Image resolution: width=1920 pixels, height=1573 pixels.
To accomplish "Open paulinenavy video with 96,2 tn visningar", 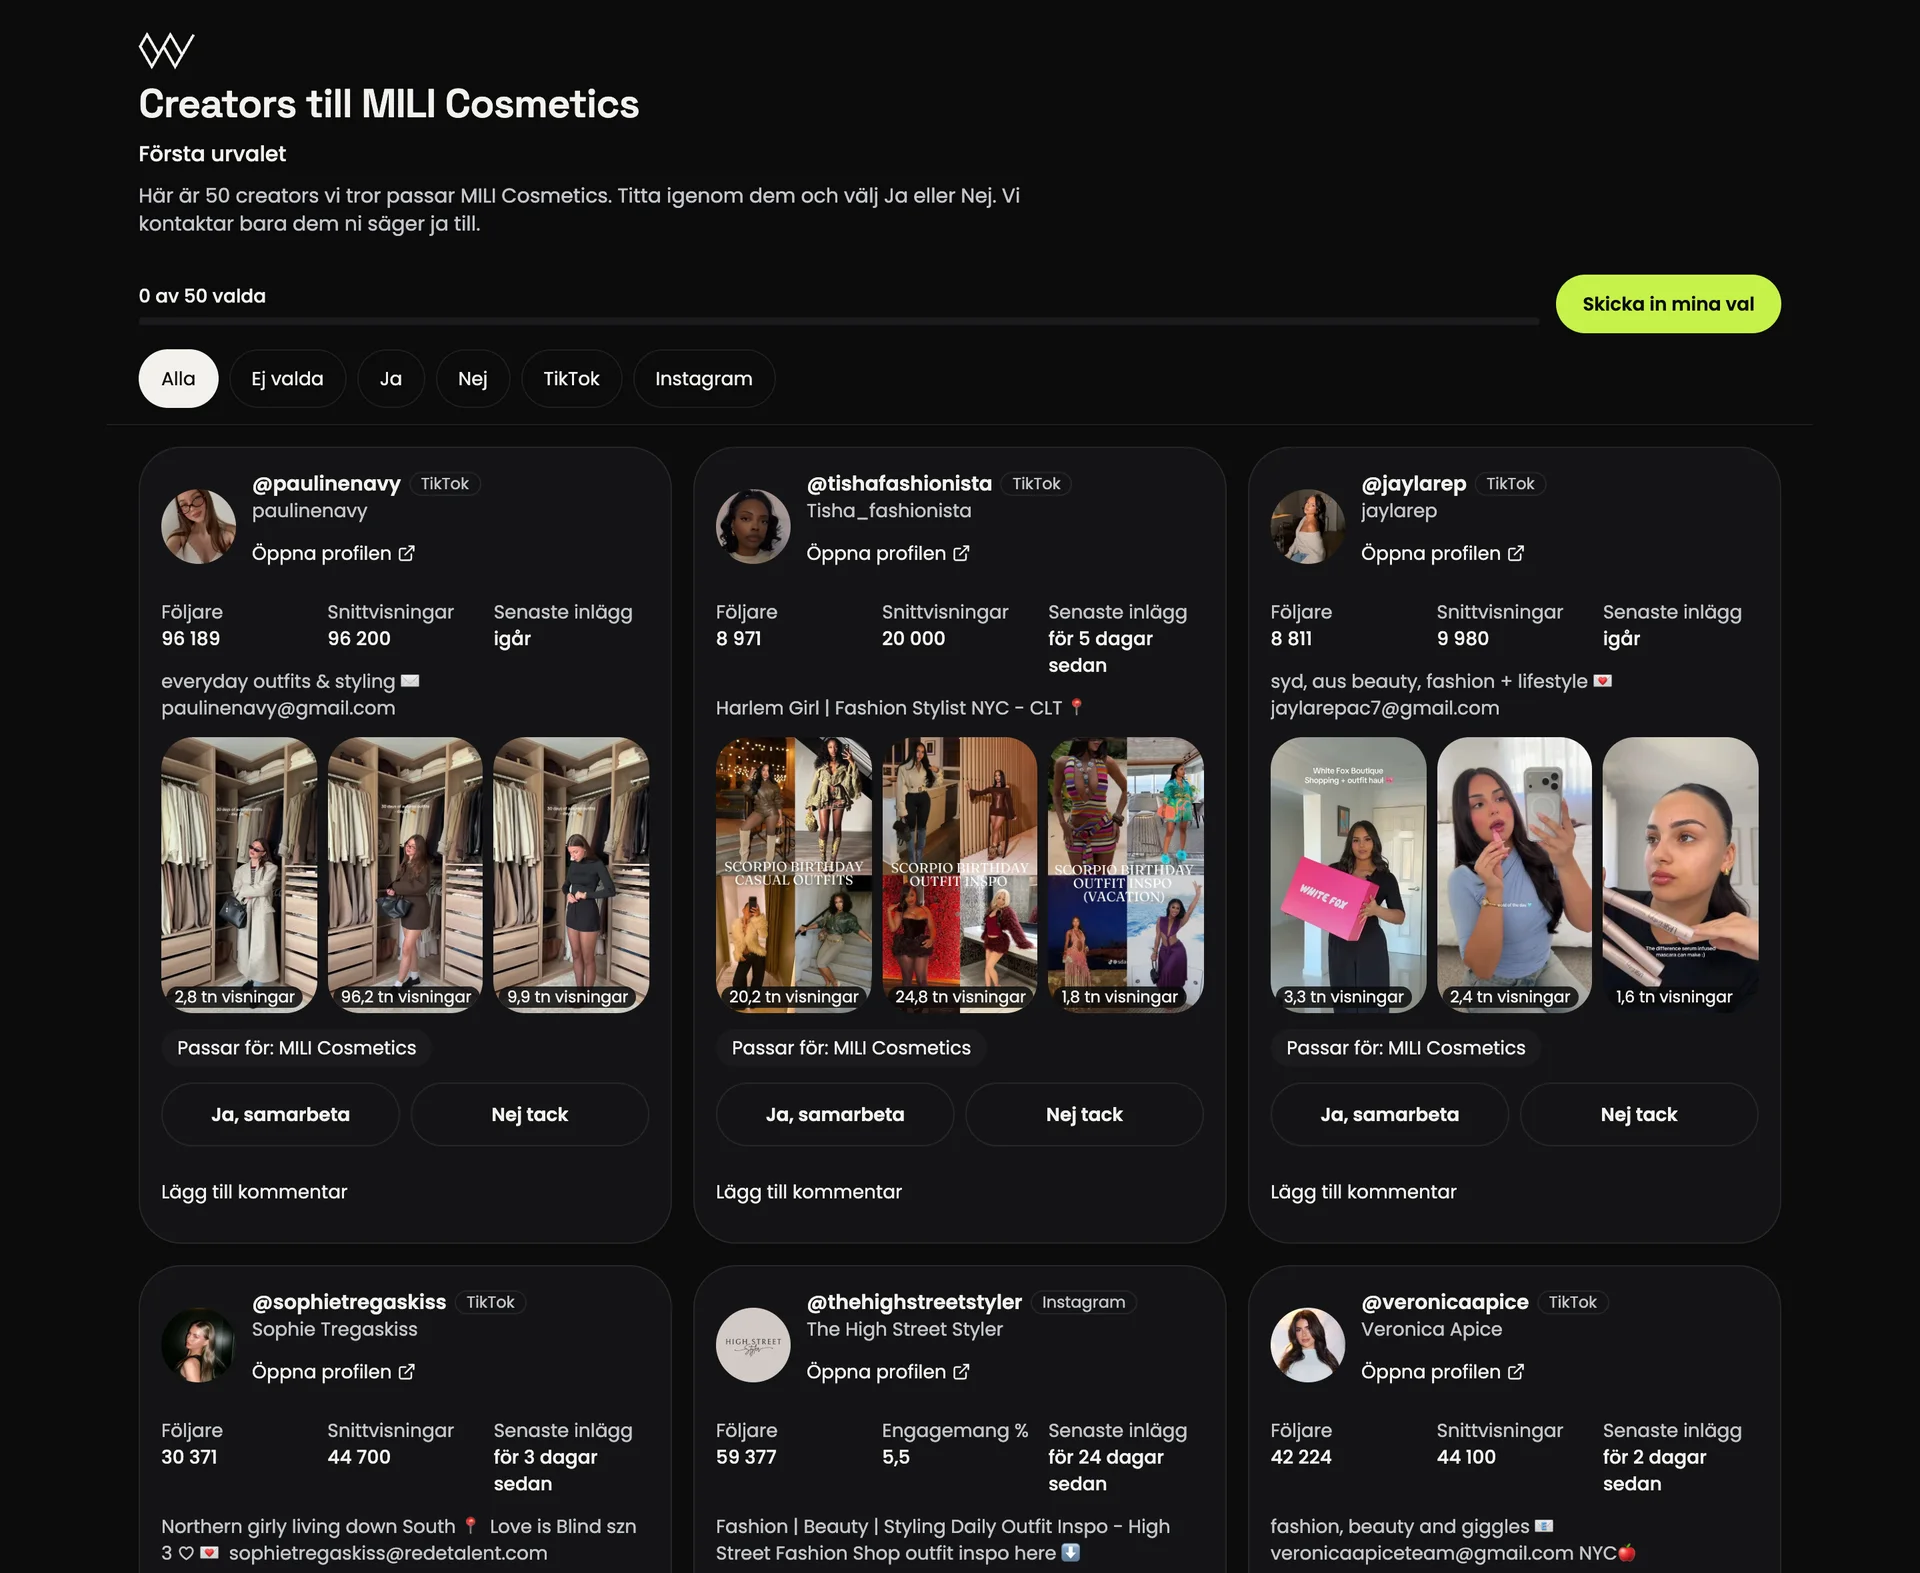I will 405,875.
